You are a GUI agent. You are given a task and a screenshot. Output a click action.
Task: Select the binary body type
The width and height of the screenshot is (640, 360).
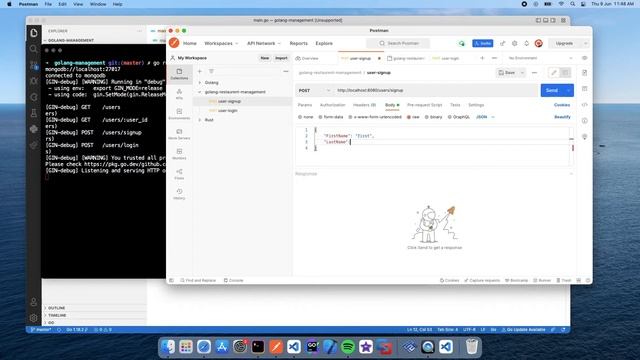click(x=433, y=117)
